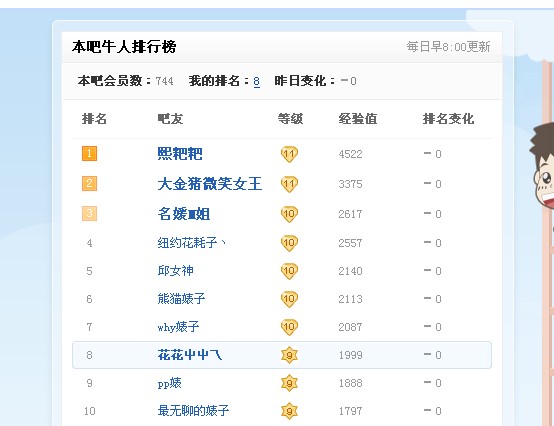Click the orange rank 1 badge
554x426 pixels.
click(x=89, y=154)
